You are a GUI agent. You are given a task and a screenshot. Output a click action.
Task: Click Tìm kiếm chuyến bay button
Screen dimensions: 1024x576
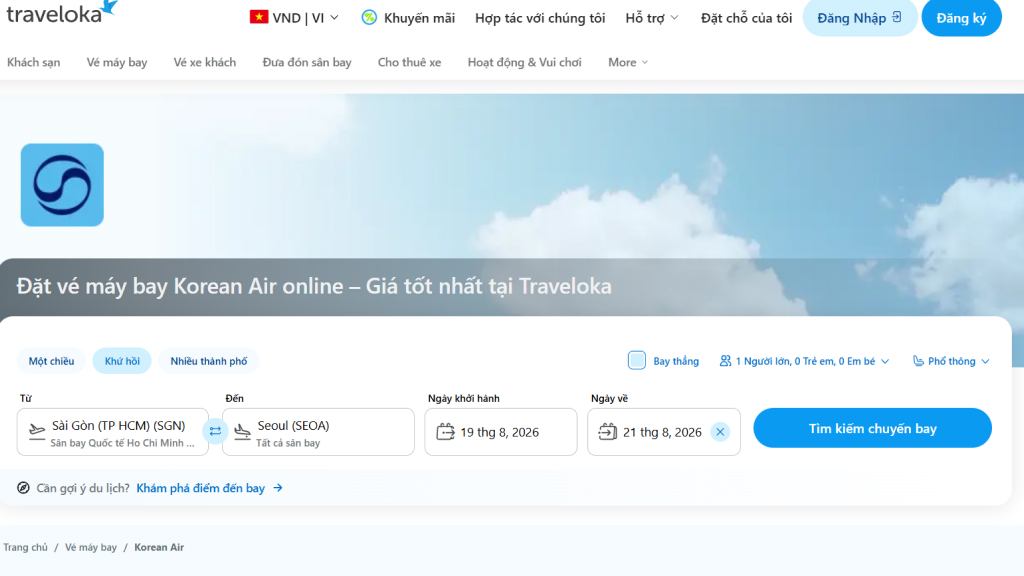coord(872,428)
